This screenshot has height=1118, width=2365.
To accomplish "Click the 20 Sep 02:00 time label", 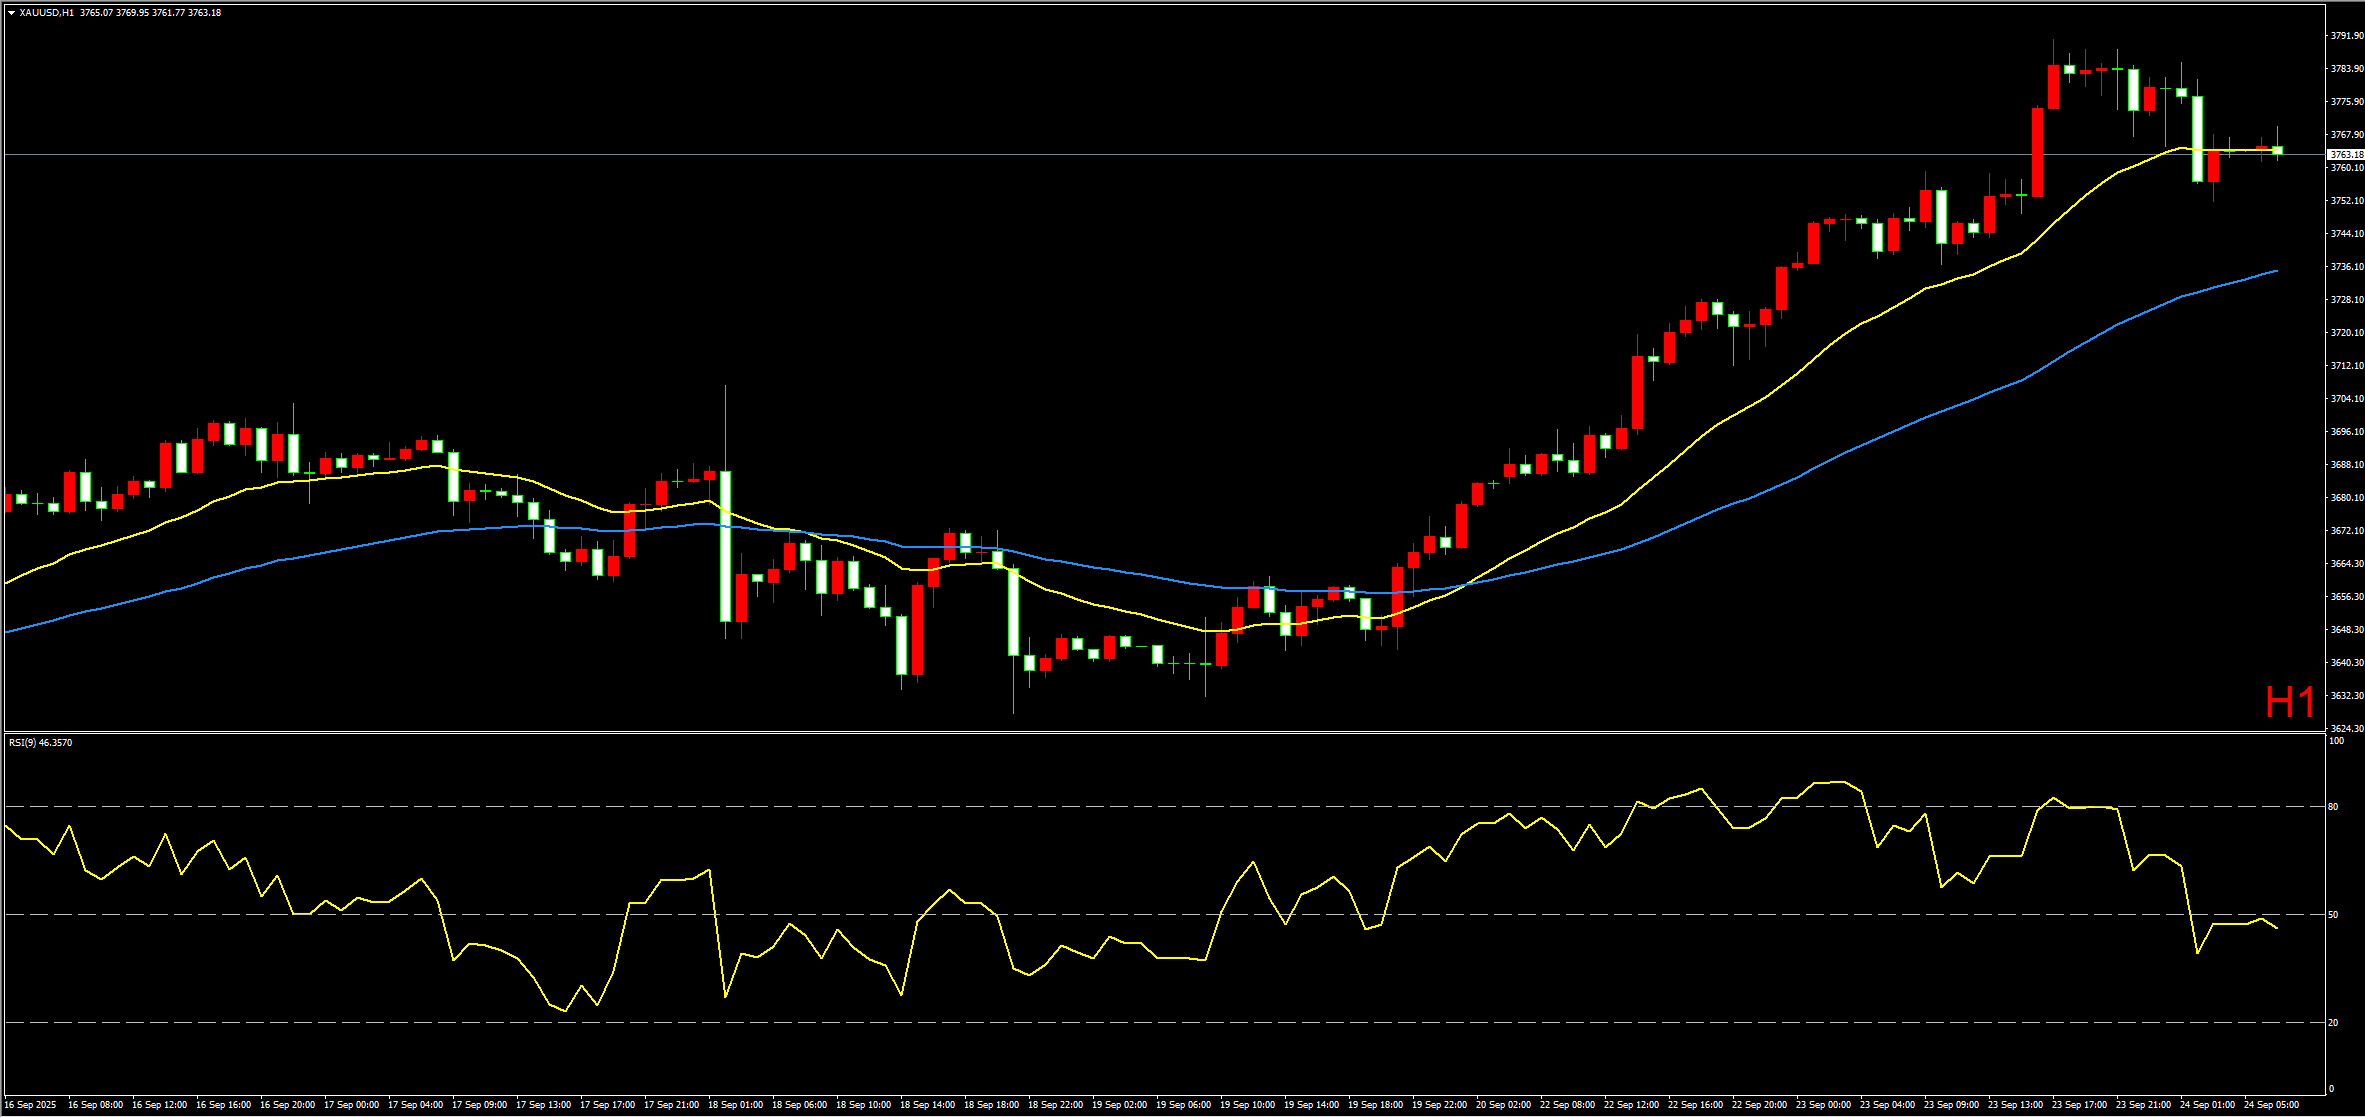I will pyautogui.click(x=1503, y=1105).
